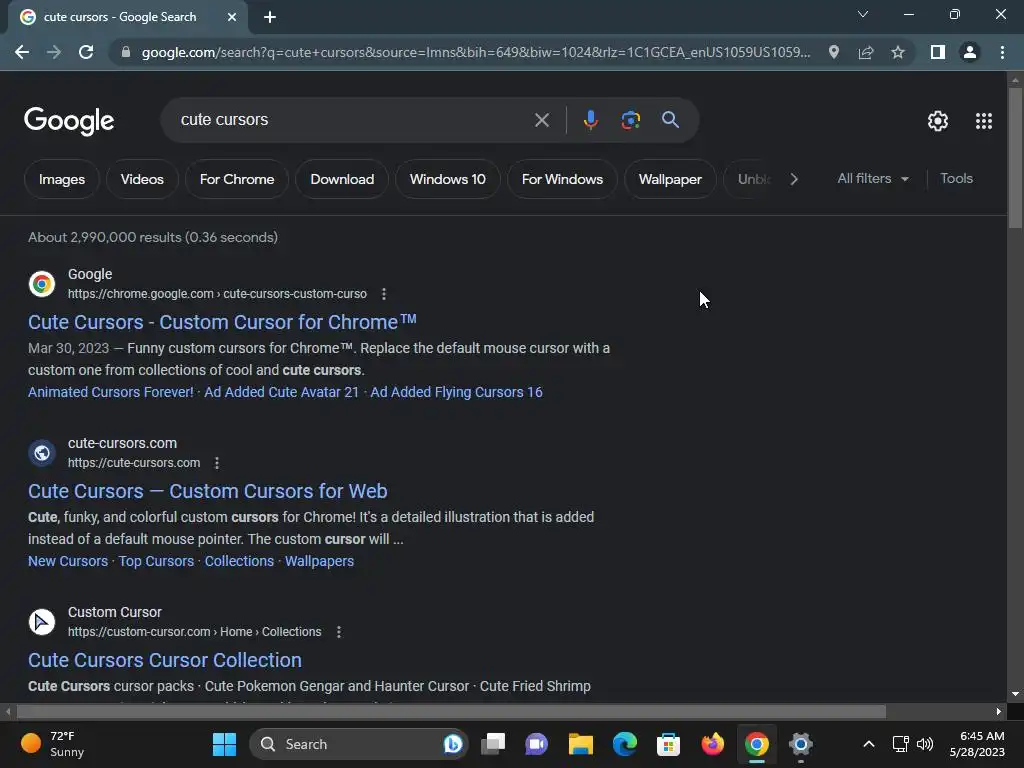Screen dimensions: 1024x768
Task: Click the forward navigation arrow
Action: (x=54, y=52)
